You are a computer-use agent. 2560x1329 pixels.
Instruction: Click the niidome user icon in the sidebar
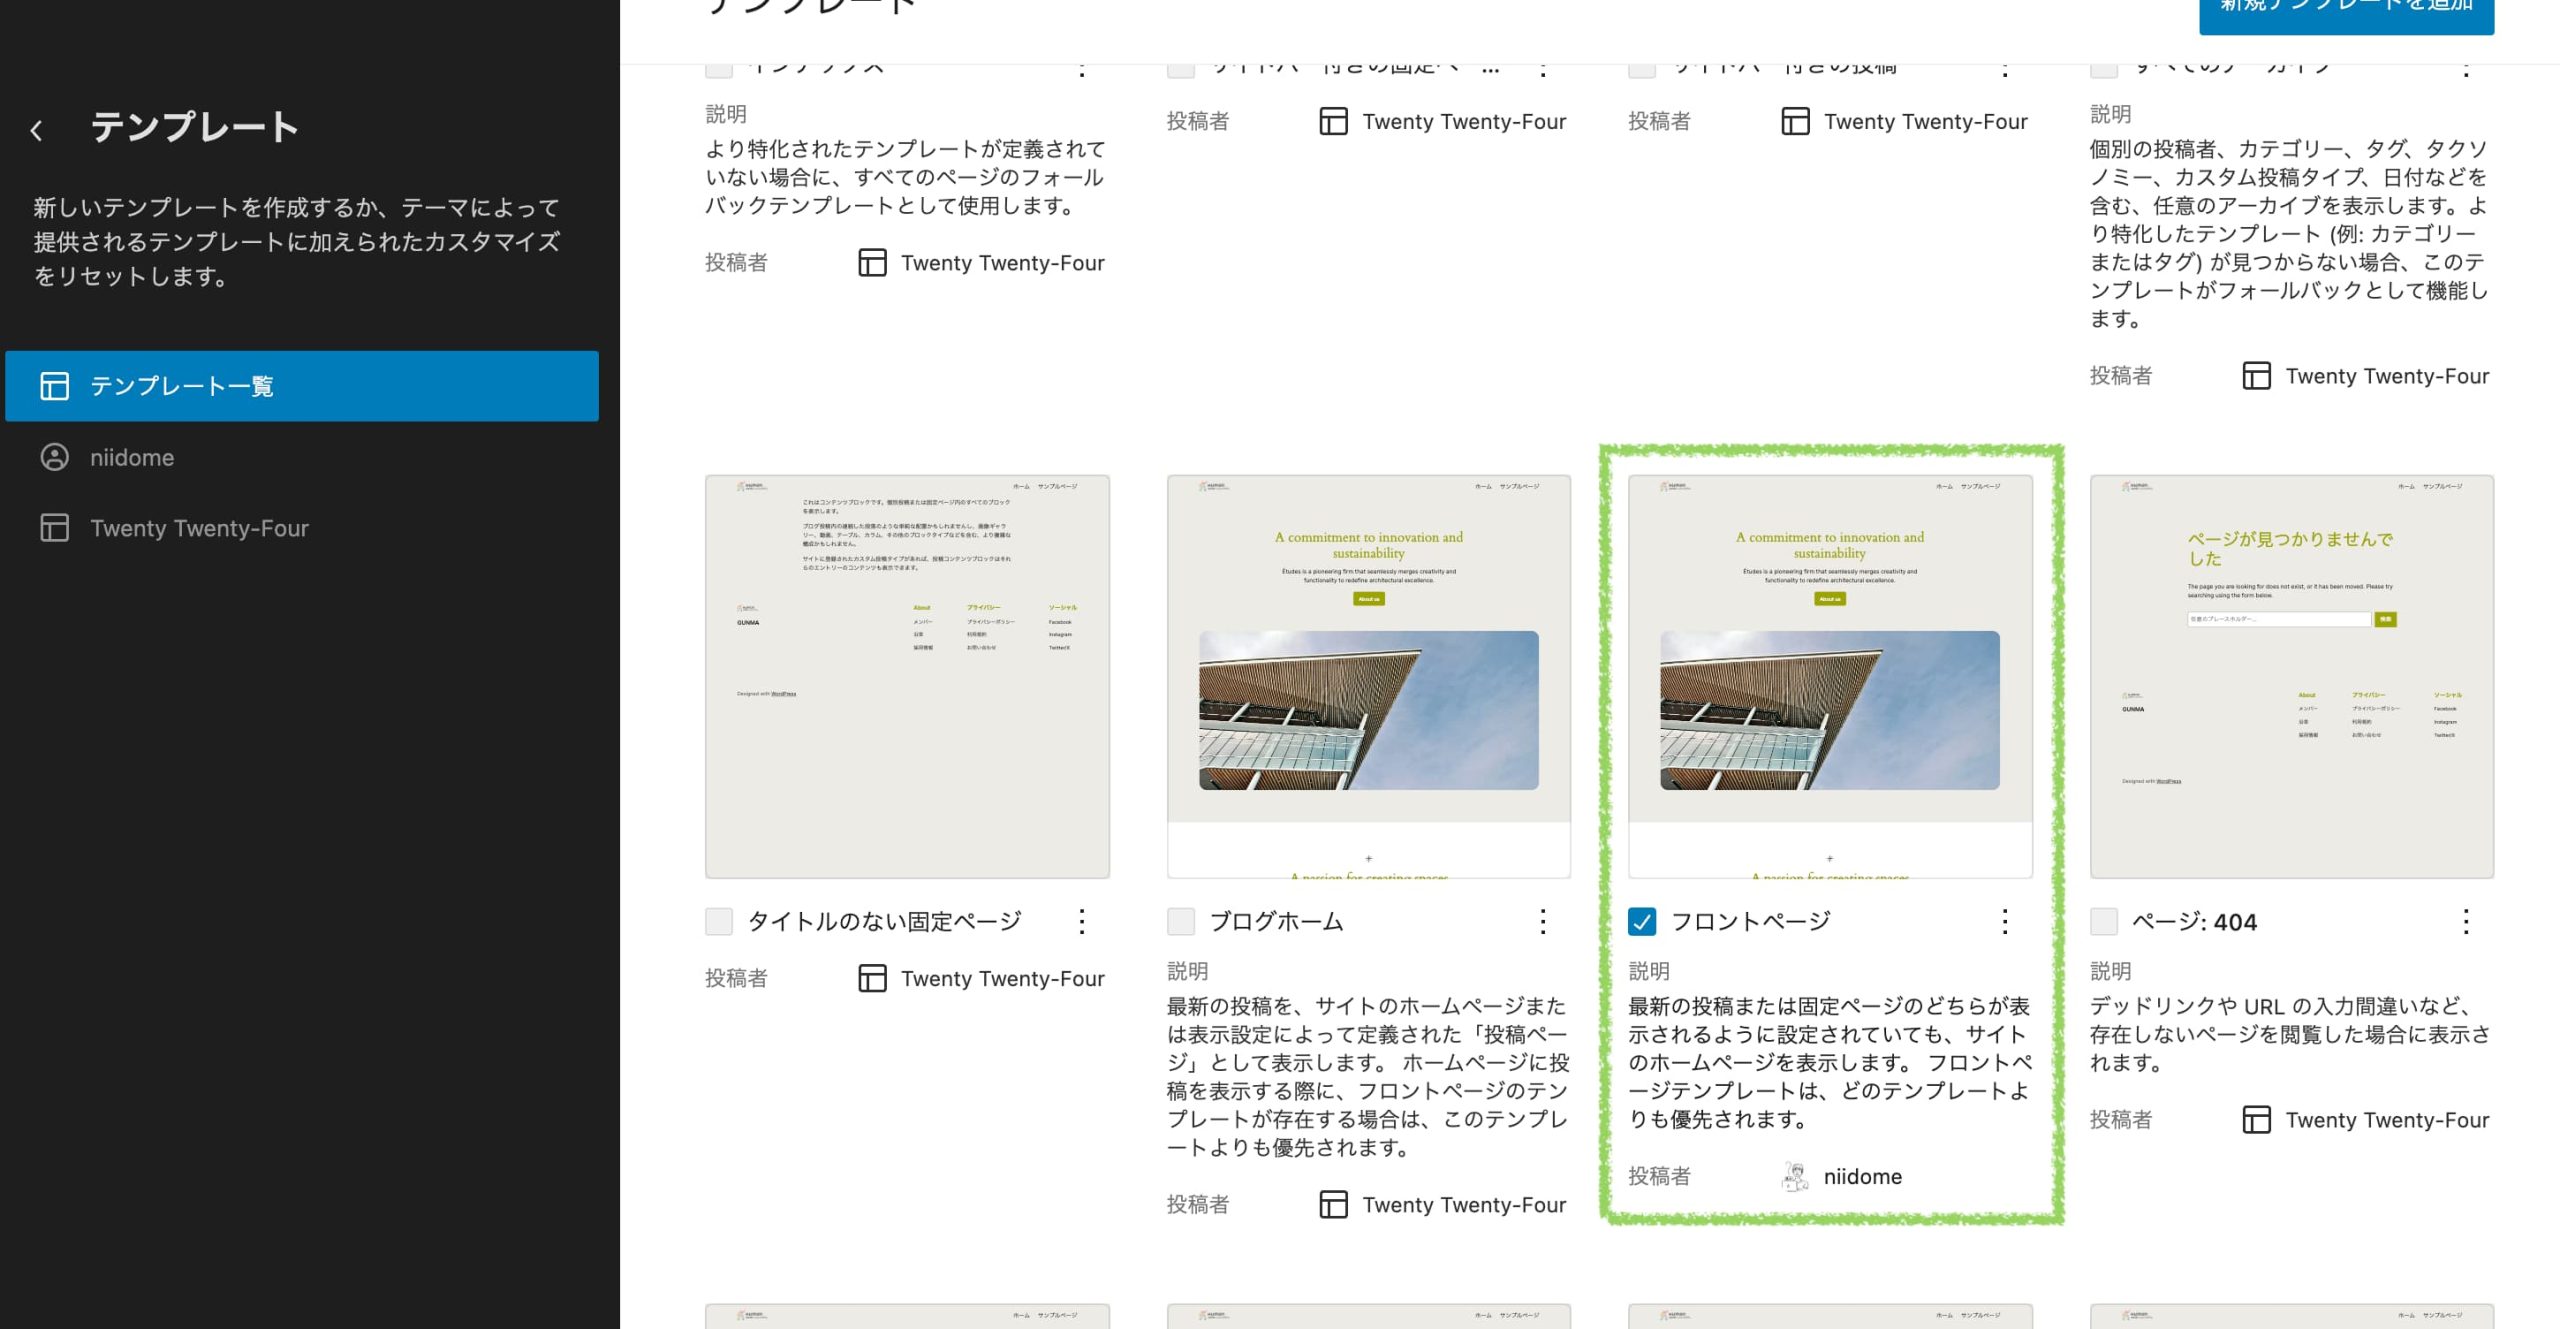point(54,457)
